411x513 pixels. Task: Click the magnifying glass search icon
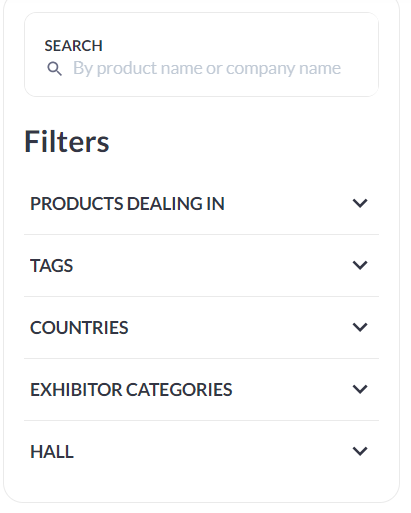54,69
